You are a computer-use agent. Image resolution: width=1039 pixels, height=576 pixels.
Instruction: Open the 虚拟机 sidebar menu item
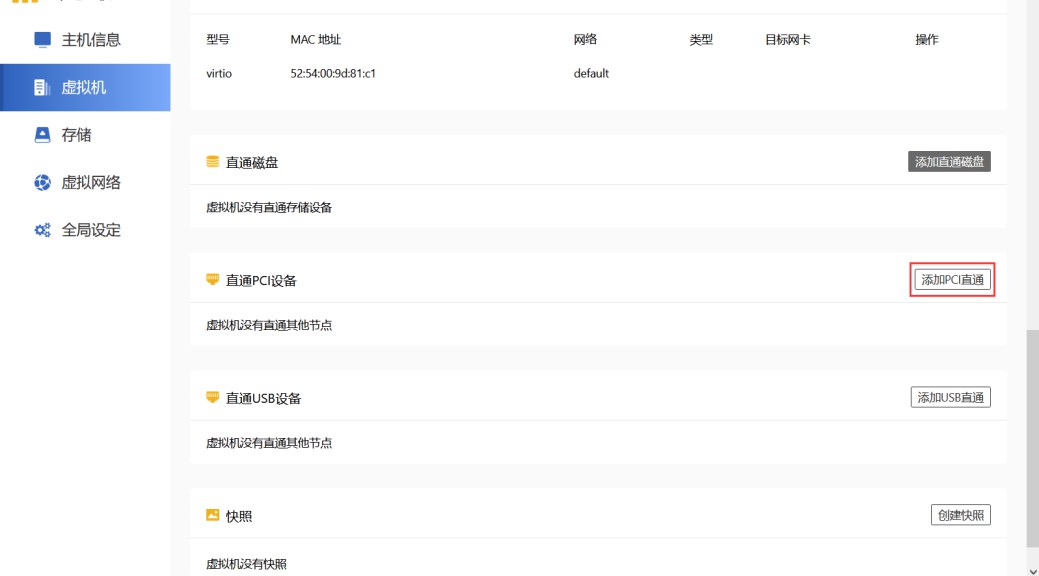pos(85,88)
